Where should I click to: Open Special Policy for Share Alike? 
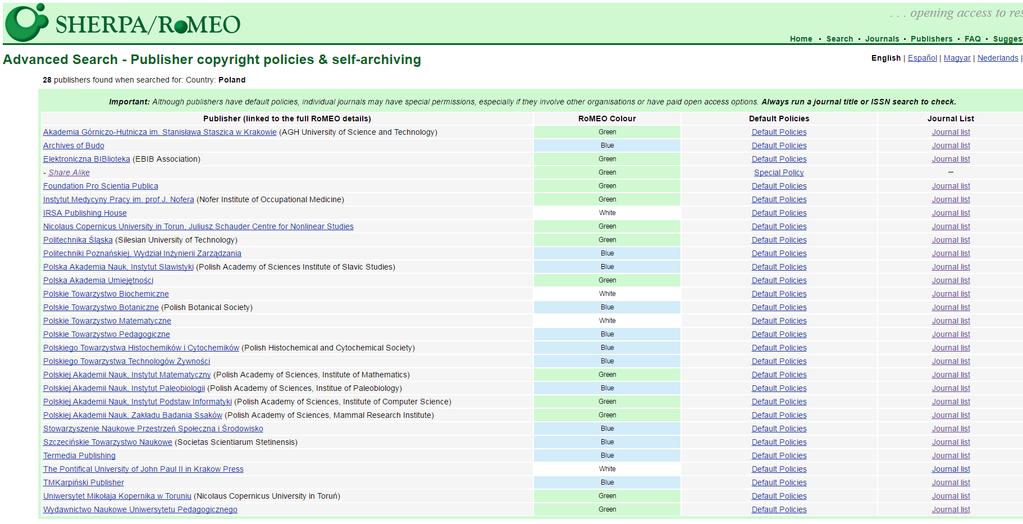(779, 173)
